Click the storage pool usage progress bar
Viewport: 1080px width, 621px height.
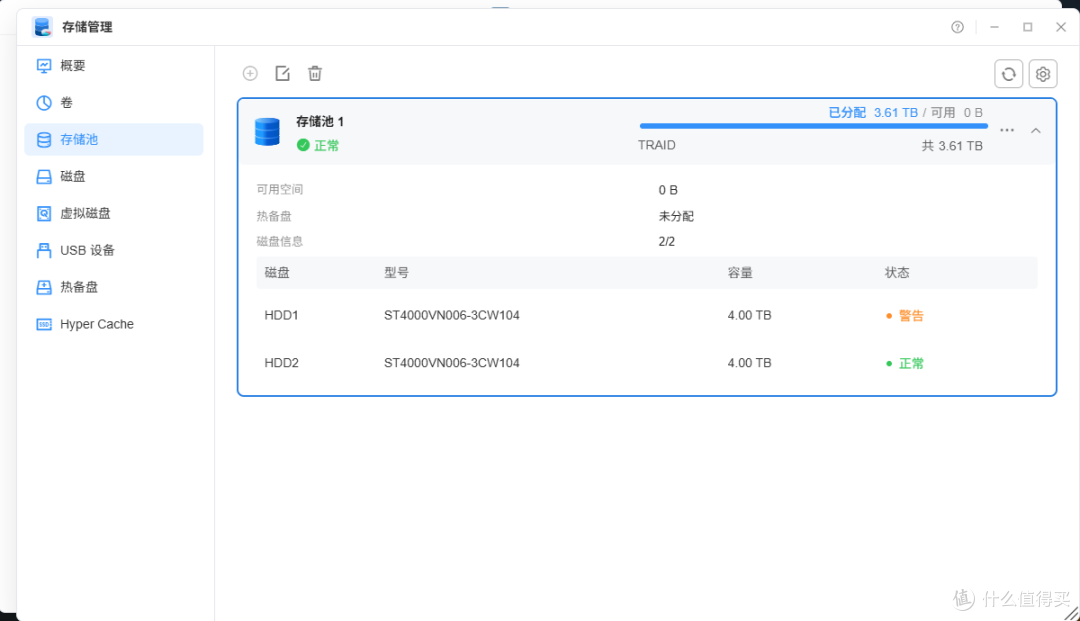click(813, 126)
